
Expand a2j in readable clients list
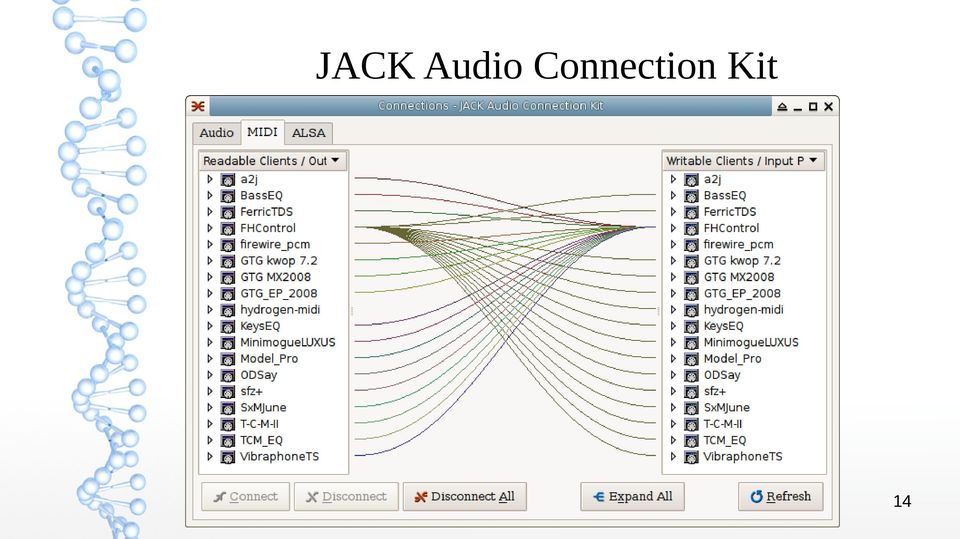point(209,179)
